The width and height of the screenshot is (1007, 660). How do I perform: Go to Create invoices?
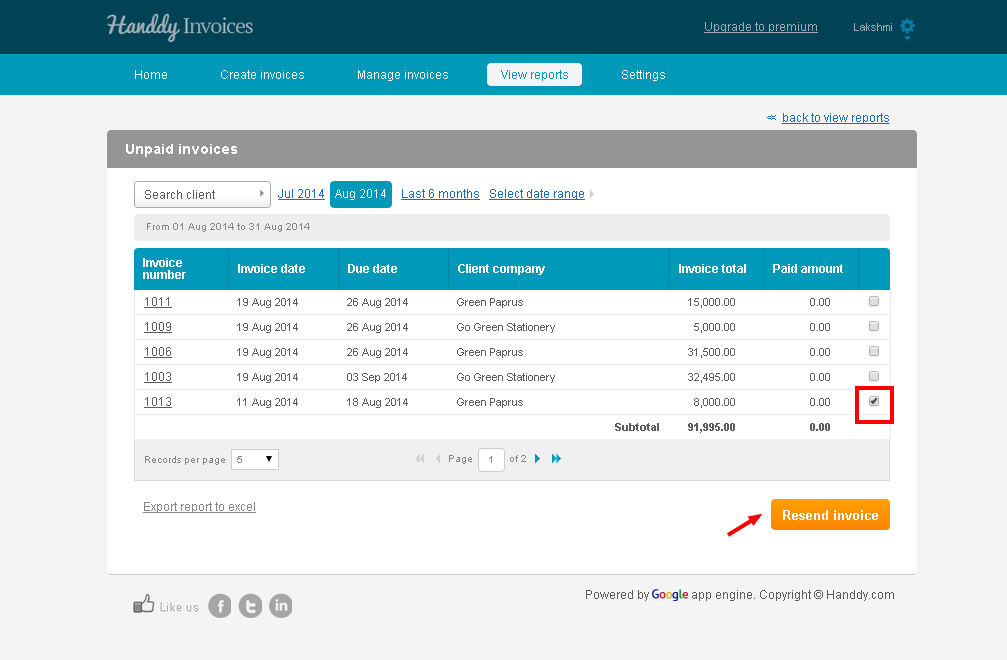point(262,74)
